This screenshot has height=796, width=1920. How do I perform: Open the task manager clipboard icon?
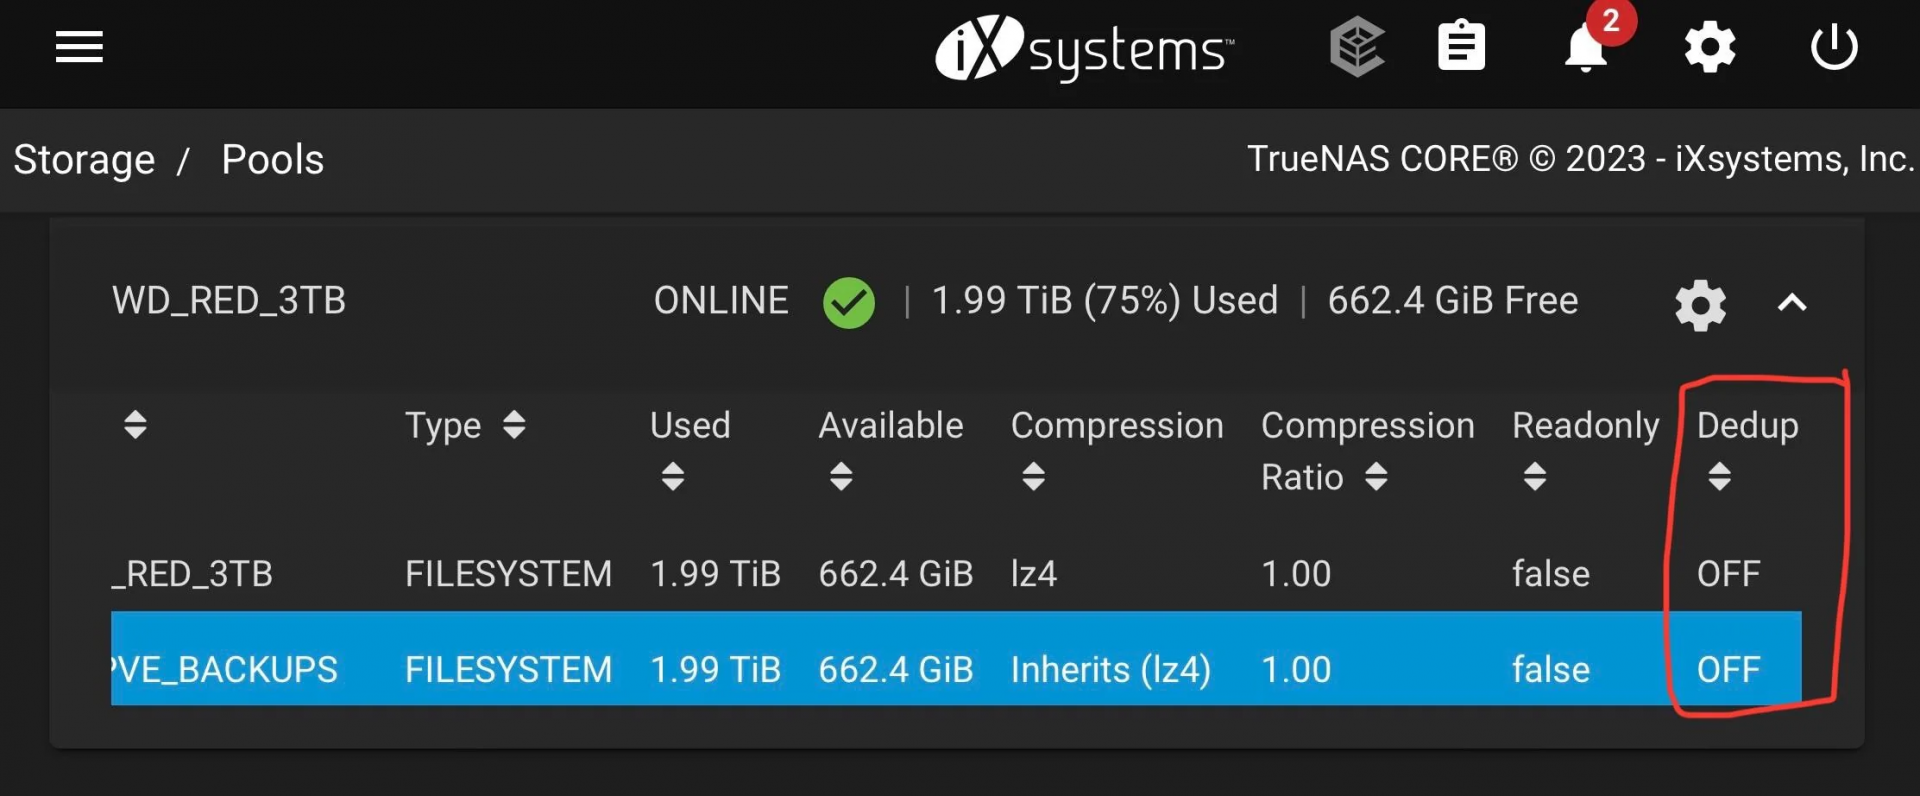point(1461,47)
